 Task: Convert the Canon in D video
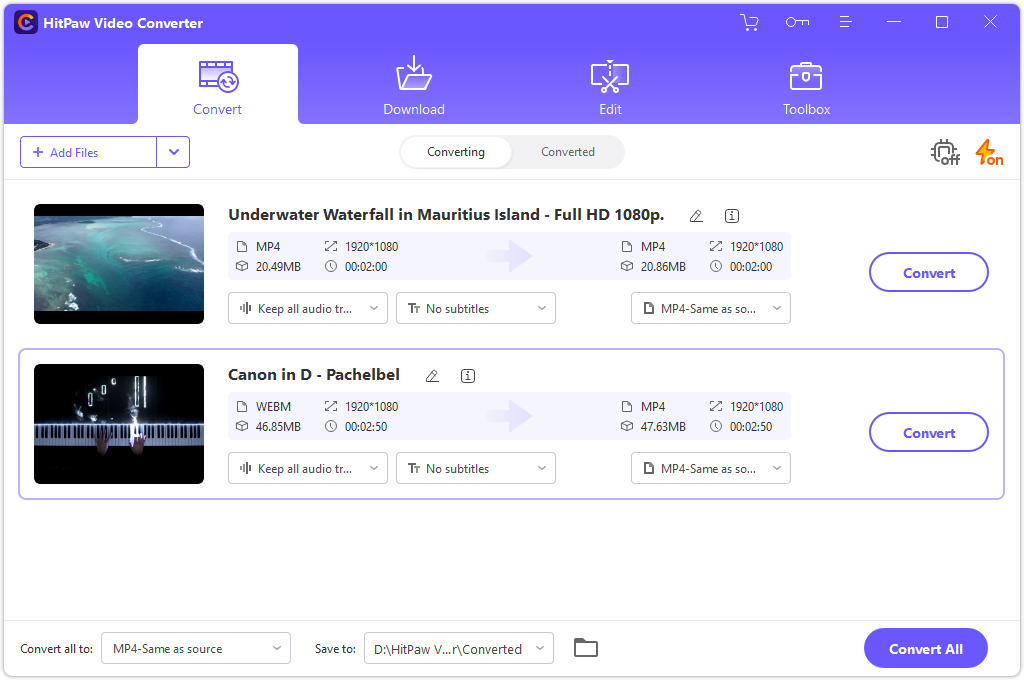pyautogui.click(x=929, y=433)
